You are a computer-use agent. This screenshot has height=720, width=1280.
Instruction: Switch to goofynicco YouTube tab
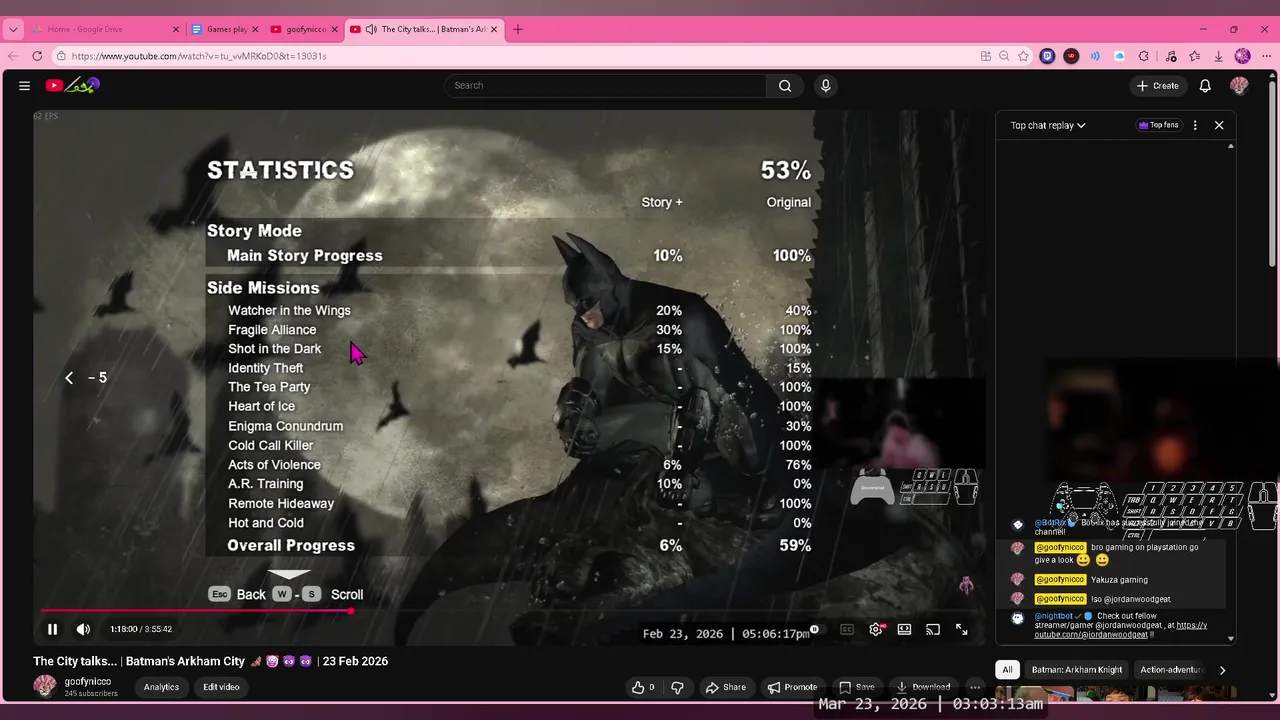(x=304, y=29)
